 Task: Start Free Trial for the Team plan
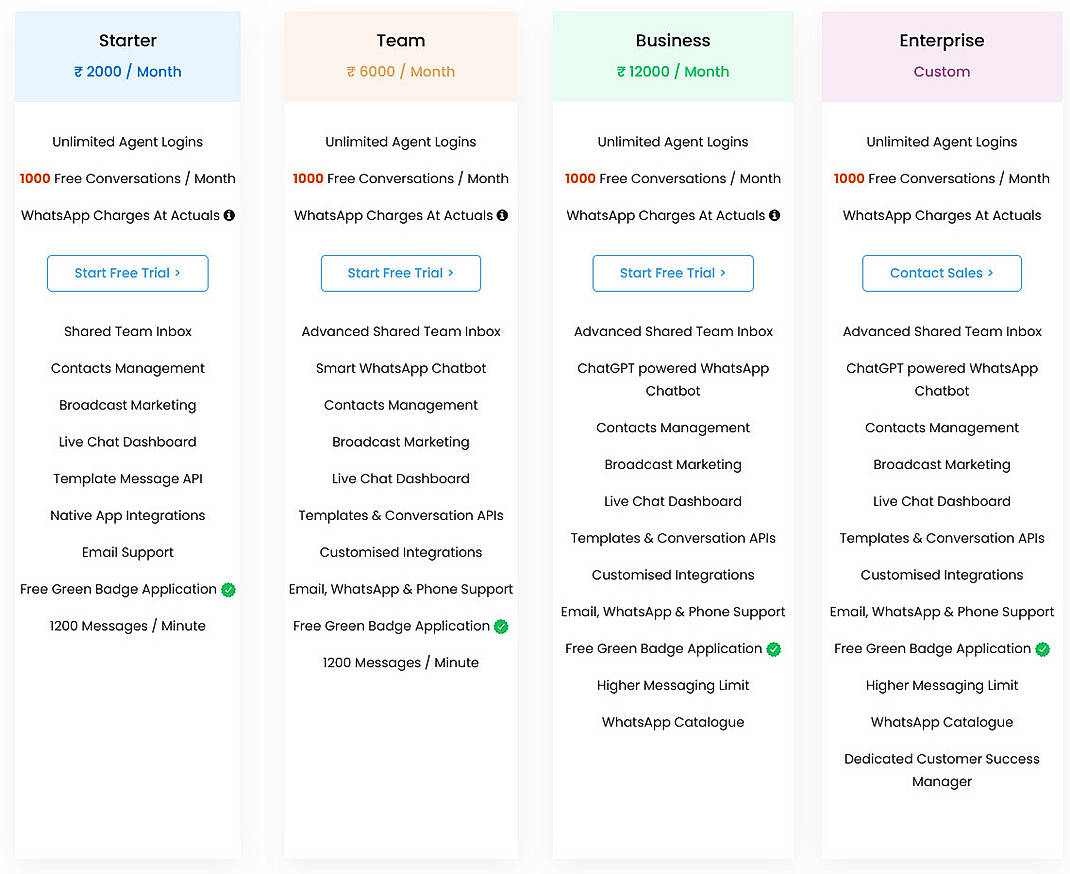point(400,273)
